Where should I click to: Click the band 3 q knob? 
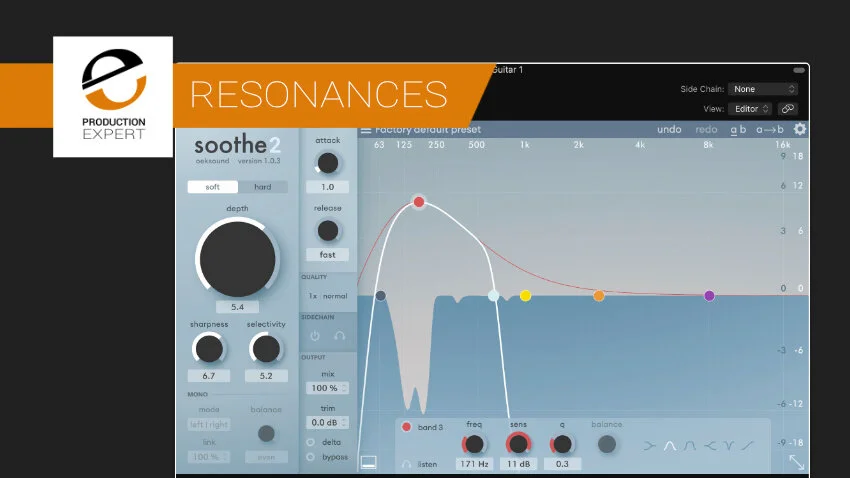point(562,444)
